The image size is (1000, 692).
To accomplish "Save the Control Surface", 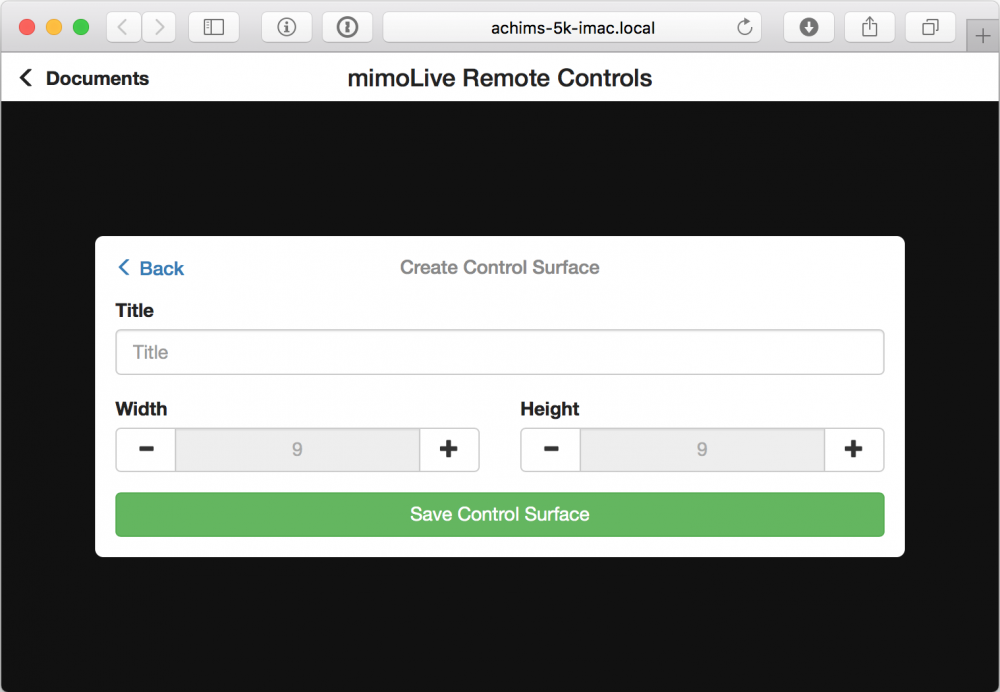I will click(499, 514).
